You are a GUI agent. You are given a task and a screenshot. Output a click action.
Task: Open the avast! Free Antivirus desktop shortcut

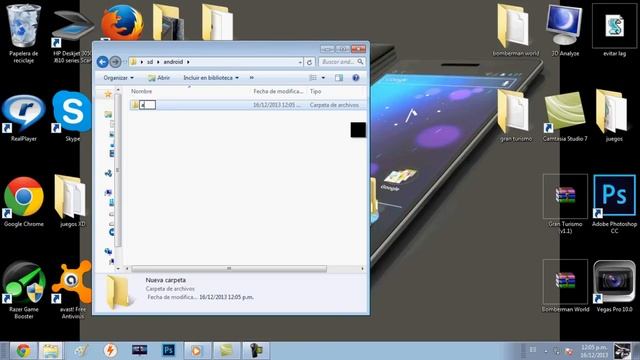click(73, 290)
